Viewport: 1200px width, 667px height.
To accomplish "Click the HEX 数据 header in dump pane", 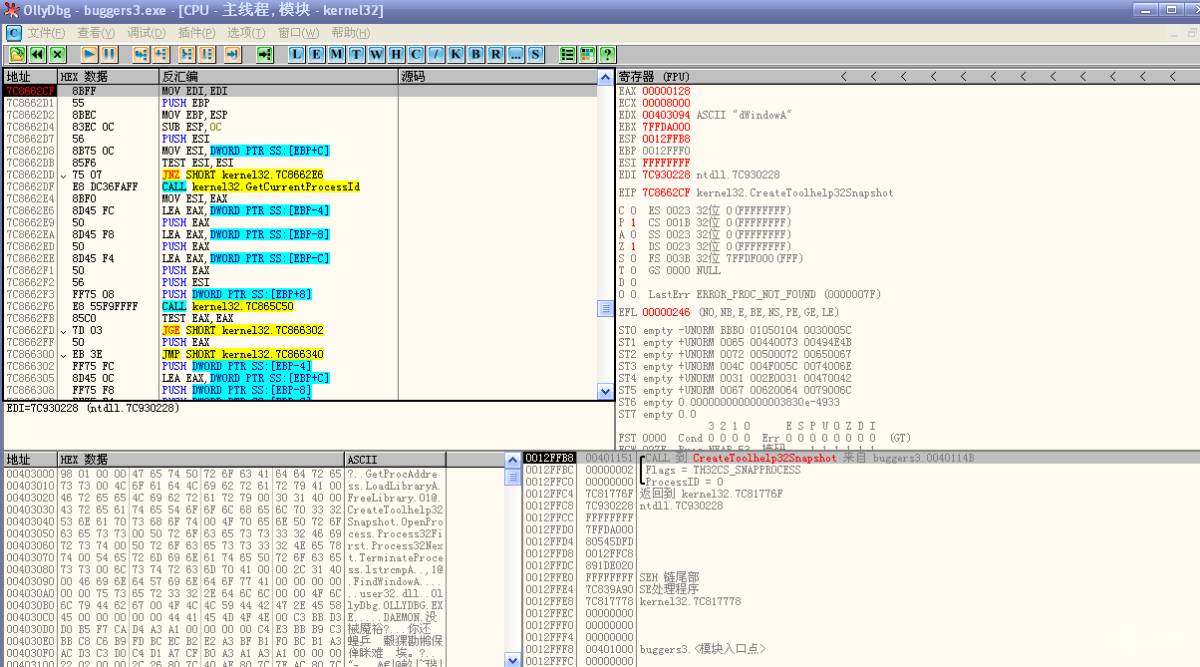I will pos(201,459).
